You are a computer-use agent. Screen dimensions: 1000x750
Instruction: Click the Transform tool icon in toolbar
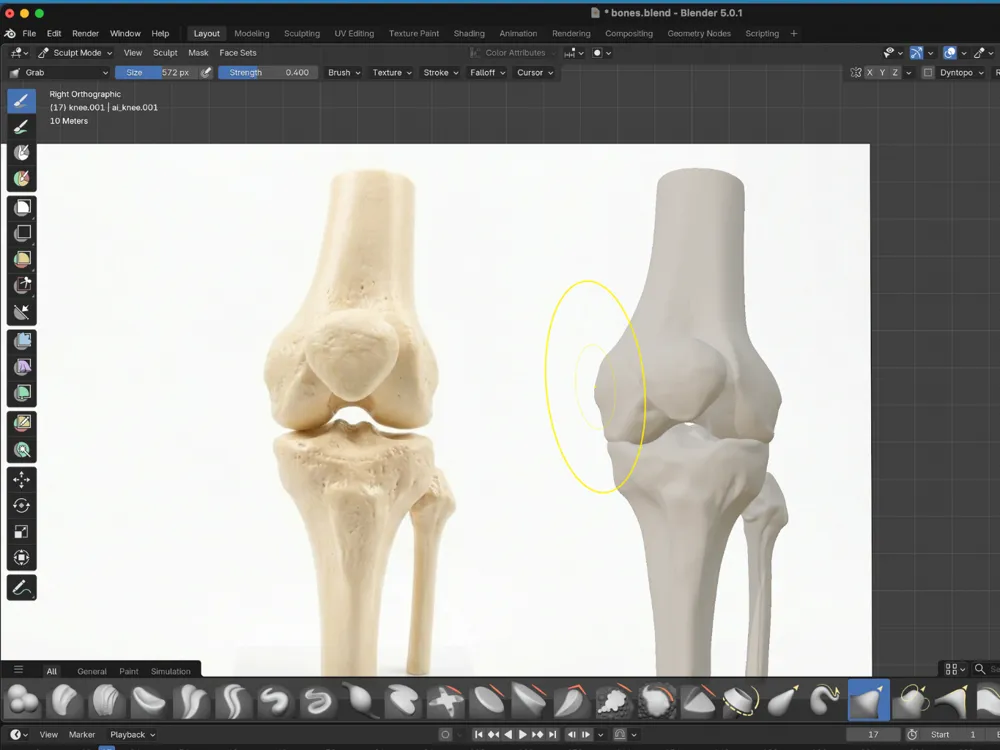tap(21, 558)
